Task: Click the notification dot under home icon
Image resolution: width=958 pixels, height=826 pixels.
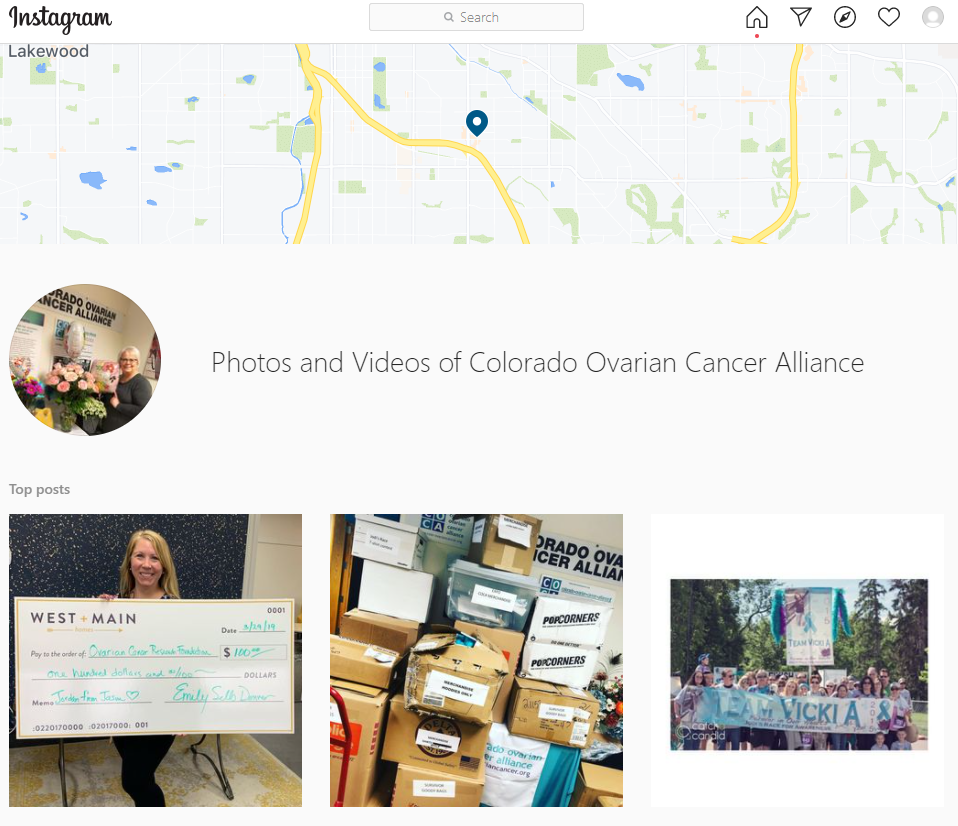Action: coord(756,36)
